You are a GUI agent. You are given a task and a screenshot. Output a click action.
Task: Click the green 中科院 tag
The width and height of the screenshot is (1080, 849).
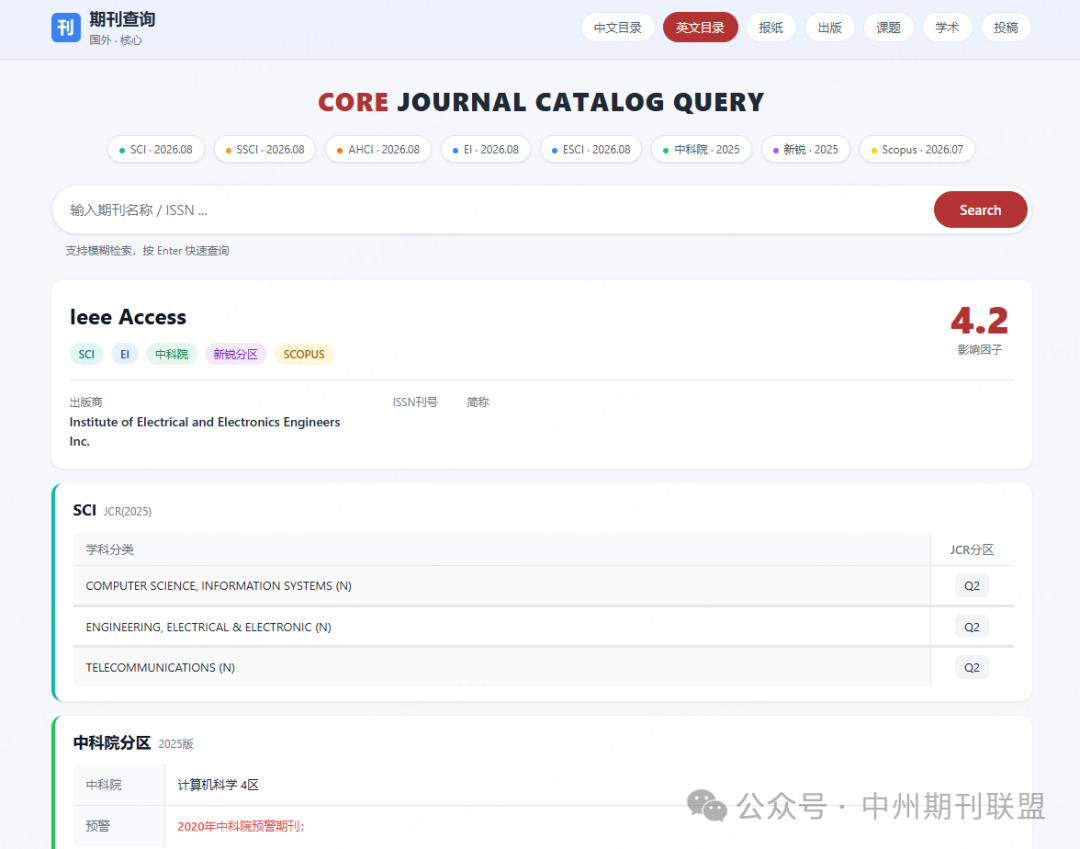click(x=172, y=354)
